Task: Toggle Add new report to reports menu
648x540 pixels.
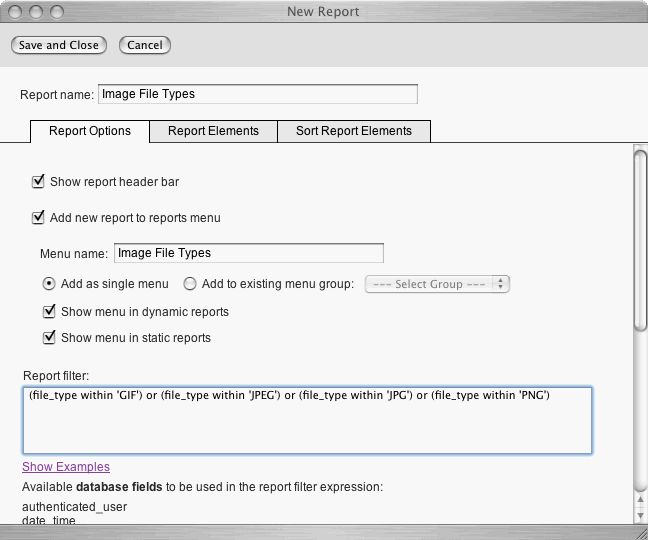Action: pos(39,217)
